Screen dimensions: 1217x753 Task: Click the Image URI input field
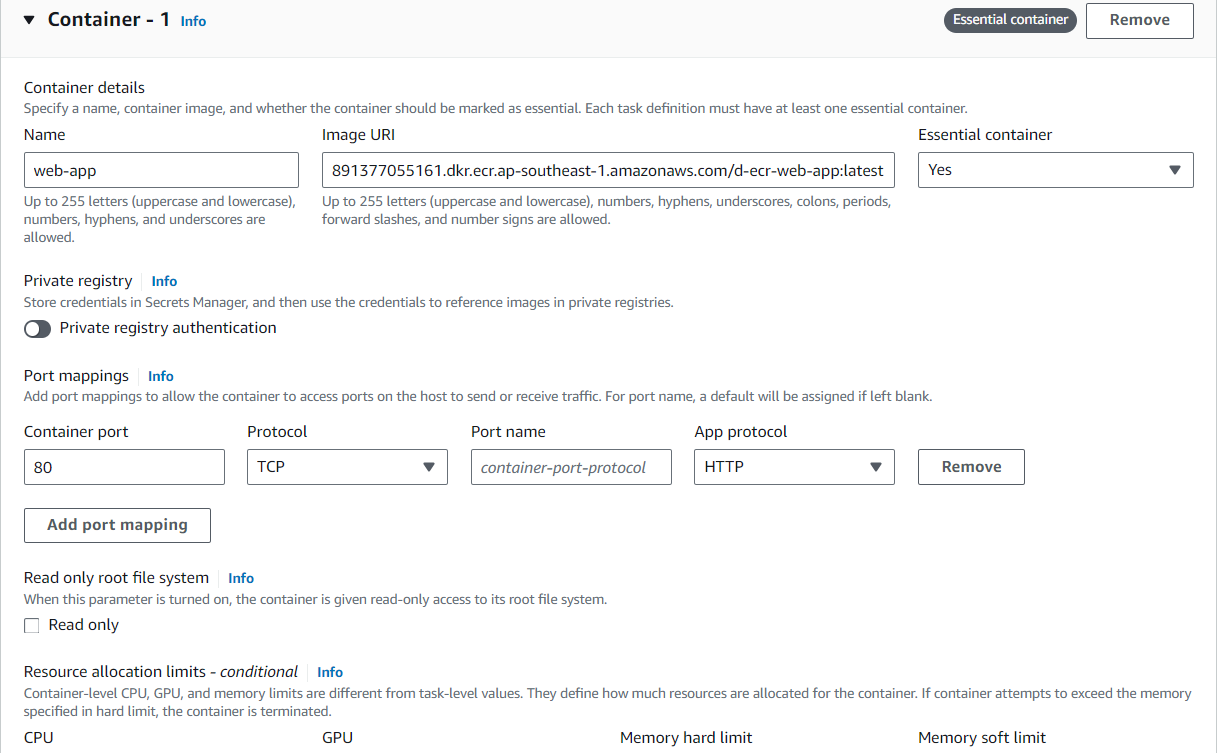click(x=608, y=170)
